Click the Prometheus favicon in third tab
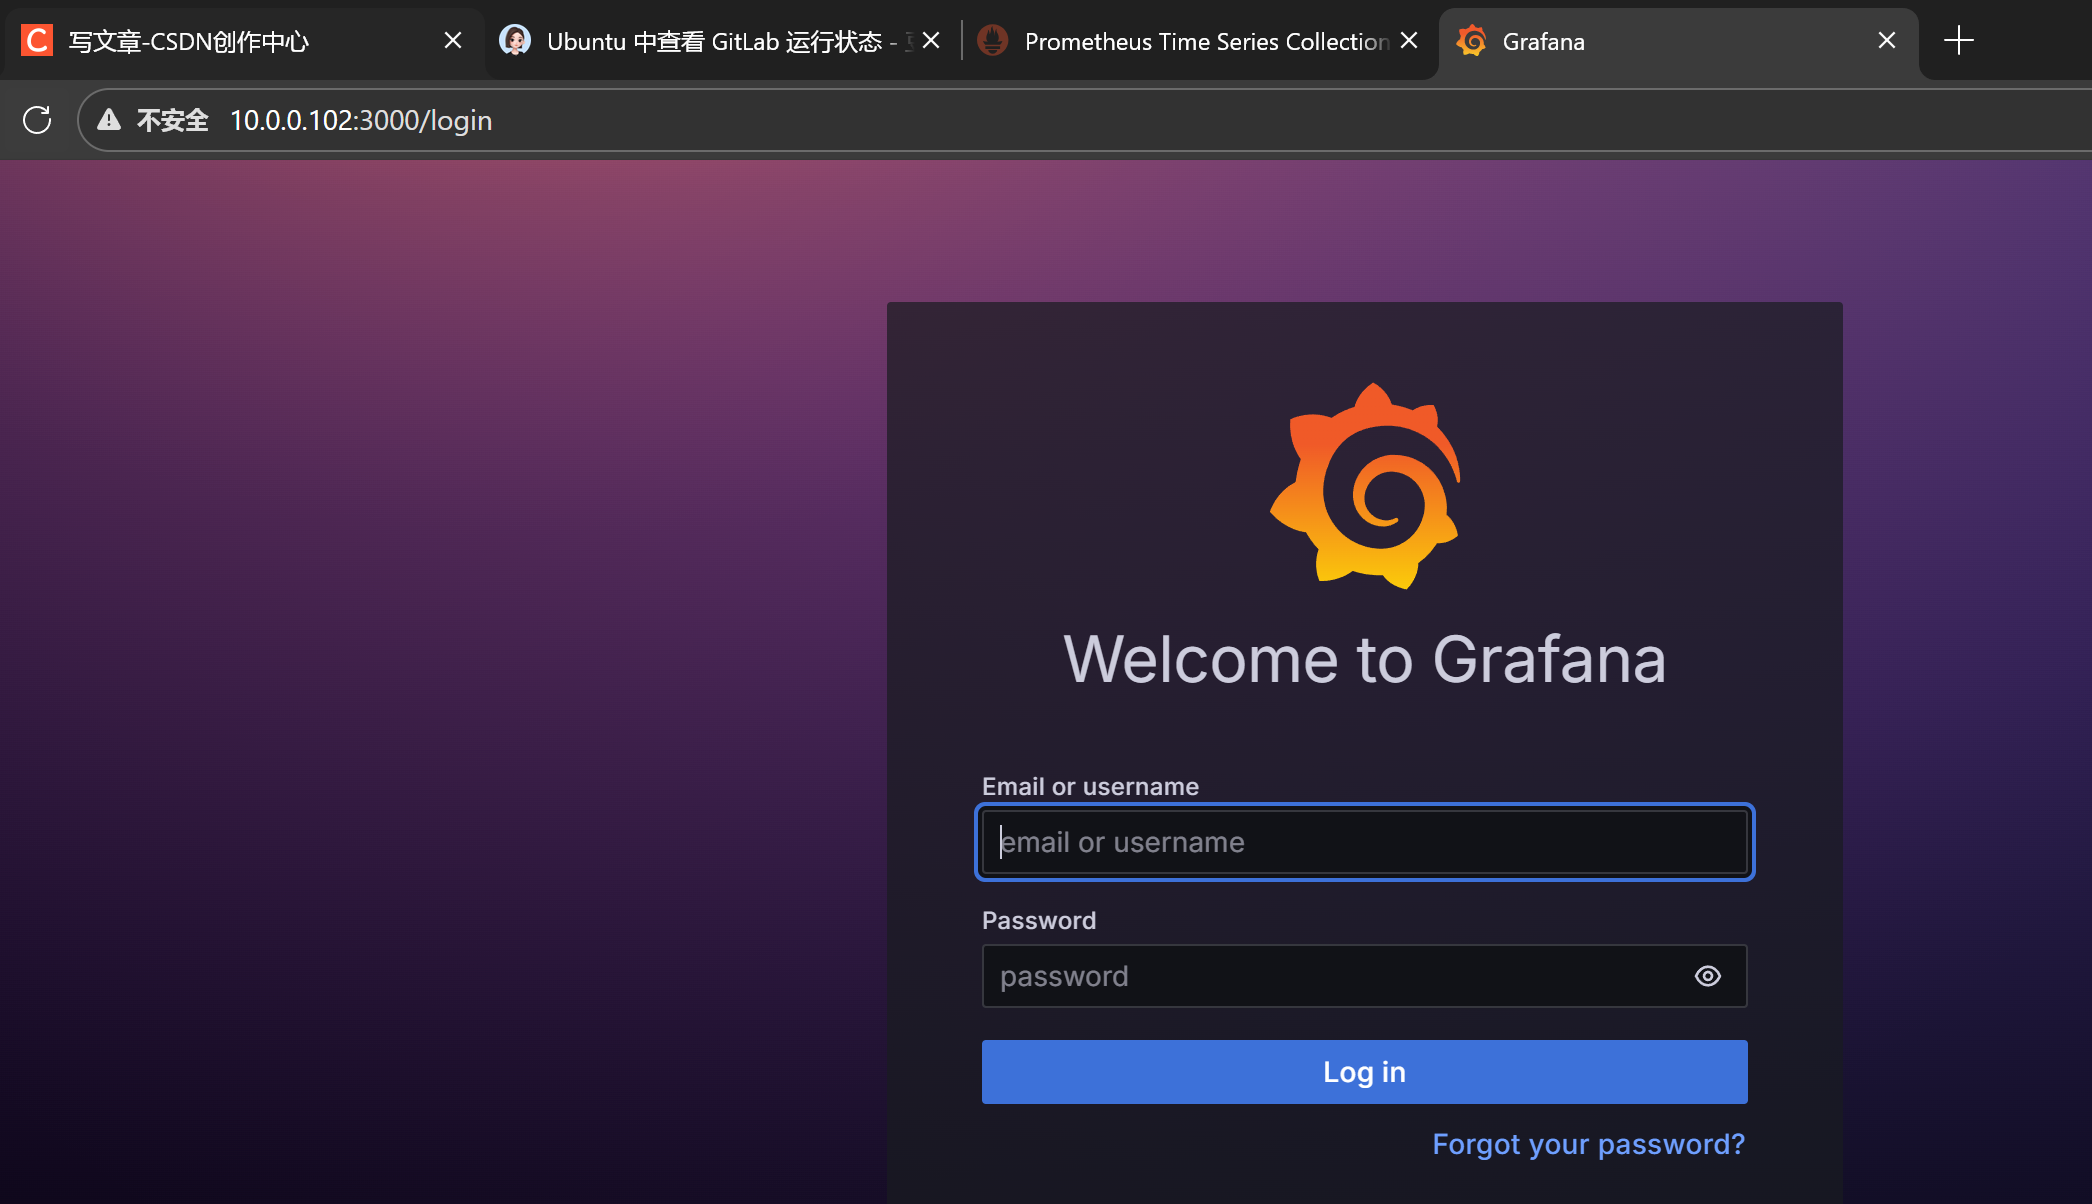The height and width of the screenshot is (1204, 2092). [x=992, y=40]
